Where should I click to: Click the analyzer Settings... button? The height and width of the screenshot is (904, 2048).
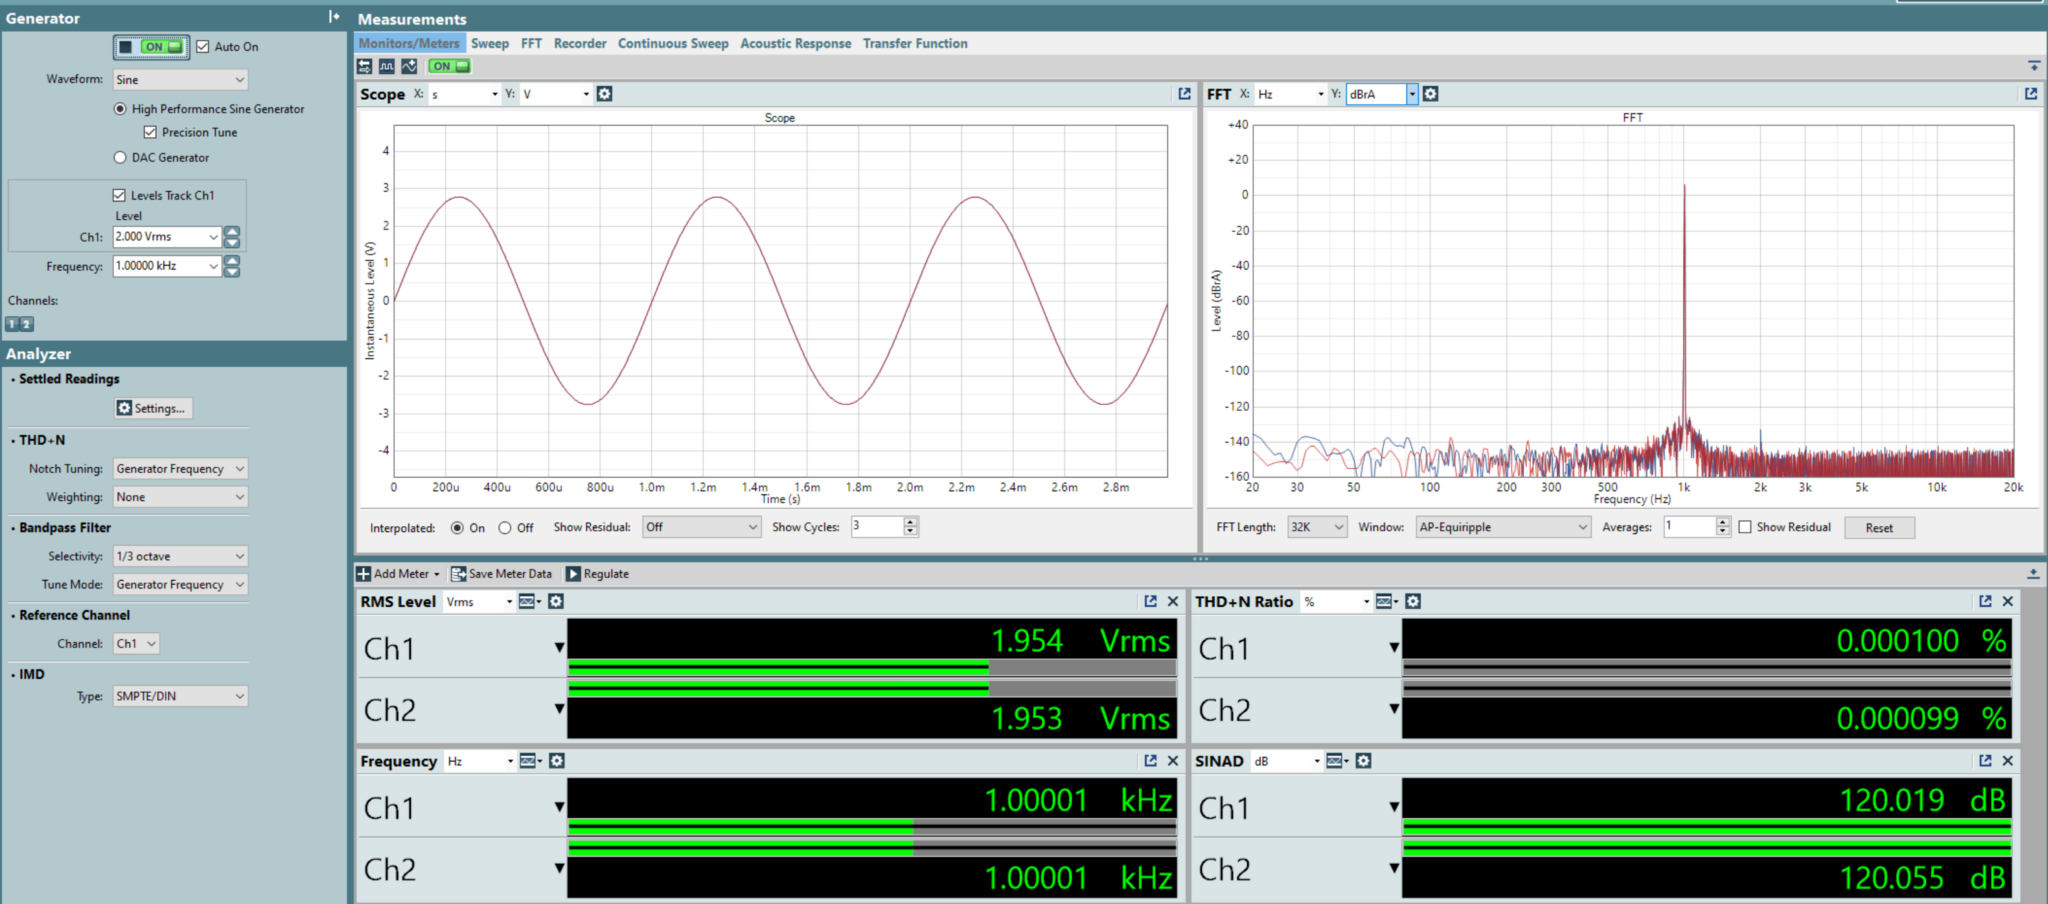pos(152,408)
